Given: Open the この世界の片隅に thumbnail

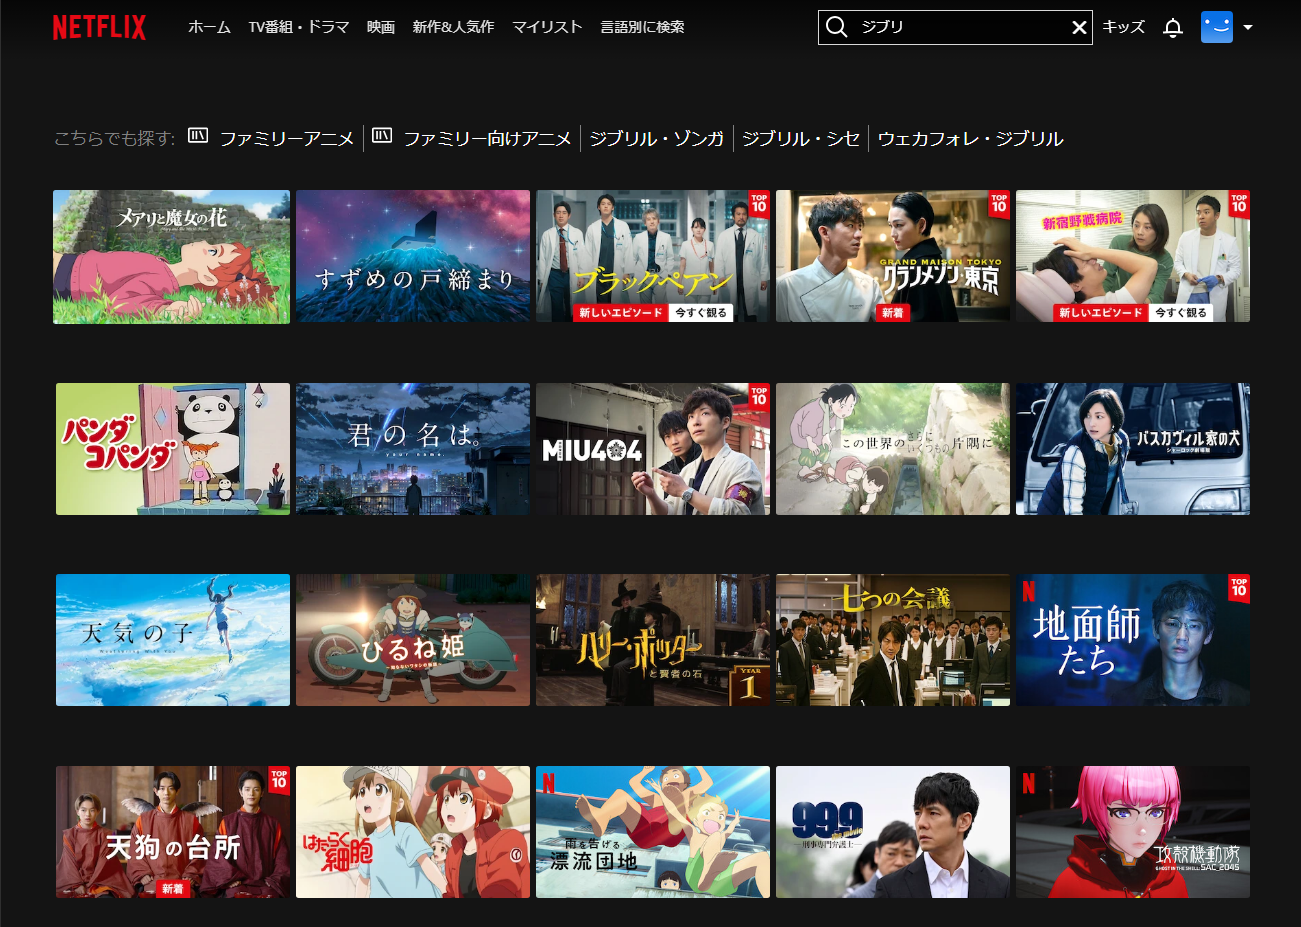Looking at the screenshot, I should pyautogui.click(x=893, y=449).
